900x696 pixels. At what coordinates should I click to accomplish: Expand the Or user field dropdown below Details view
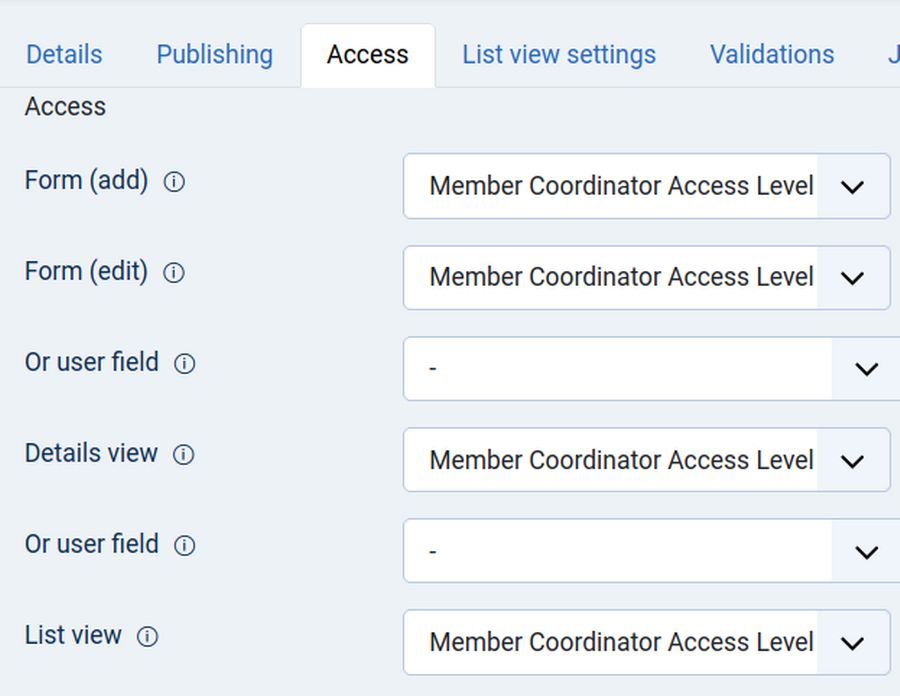tap(652, 551)
